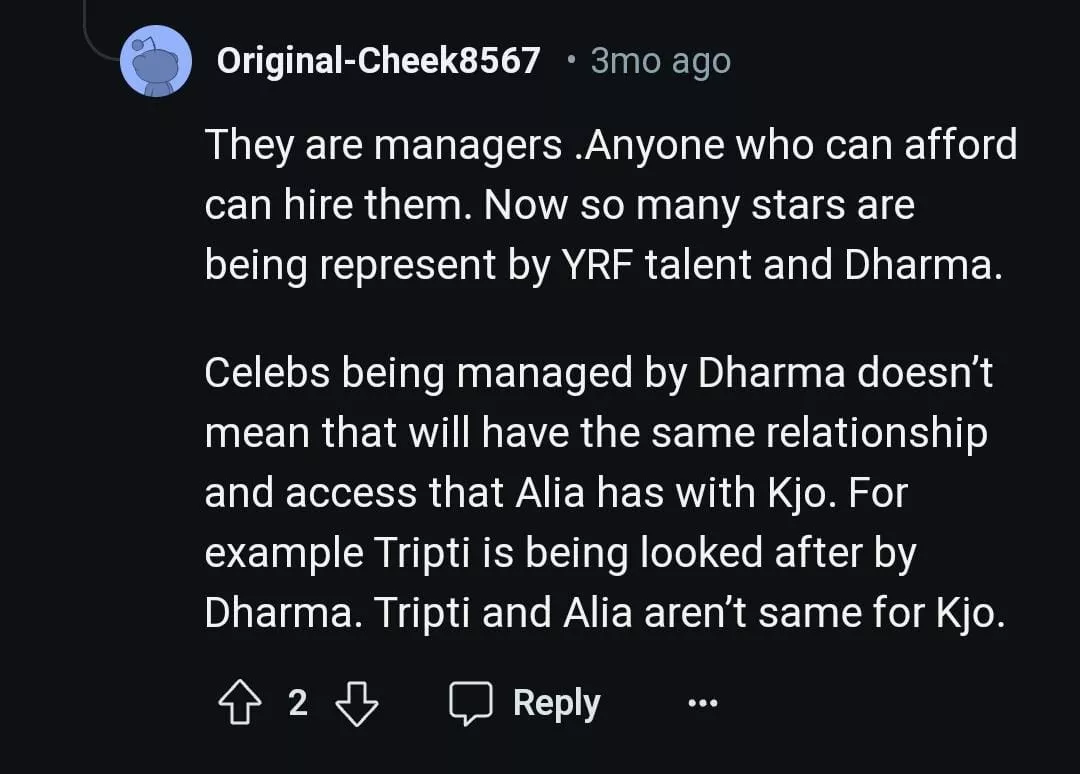Click the Snoo avatar icon
The width and height of the screenshot is (1080, 774).
155,61
